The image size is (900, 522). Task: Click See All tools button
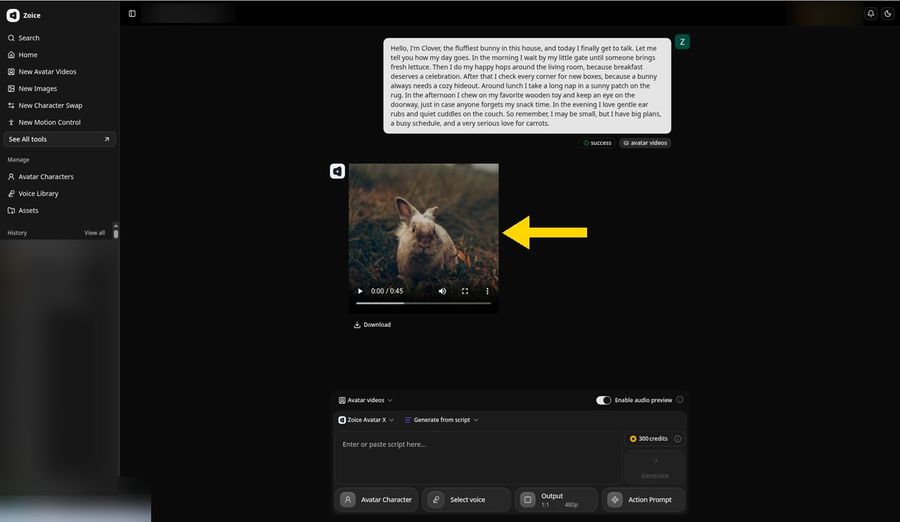59,139
